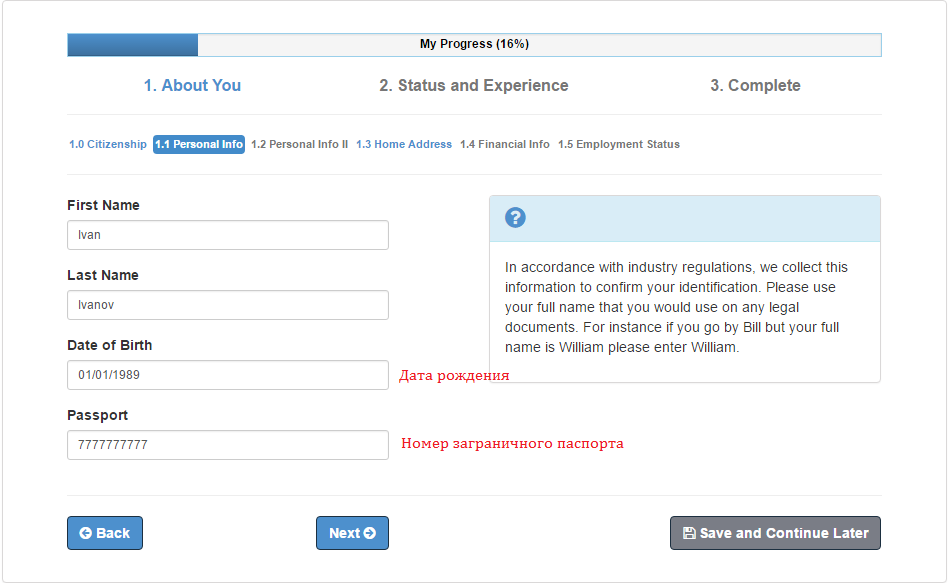Screen dimensions: 948x583
Task: Go to the Complete section heading
Action: [755, 85]
